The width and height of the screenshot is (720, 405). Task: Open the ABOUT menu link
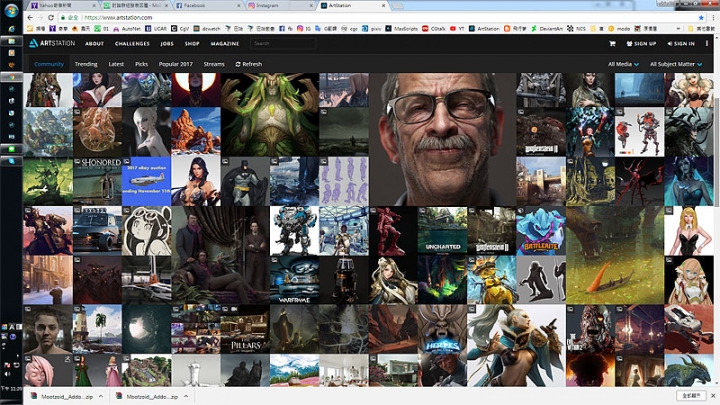click(x=94, y=44)
